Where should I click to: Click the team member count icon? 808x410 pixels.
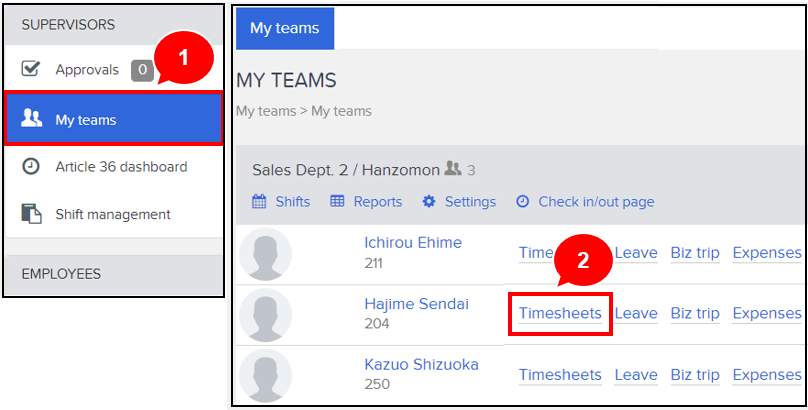pyautogui.click(x=452, y=170)
